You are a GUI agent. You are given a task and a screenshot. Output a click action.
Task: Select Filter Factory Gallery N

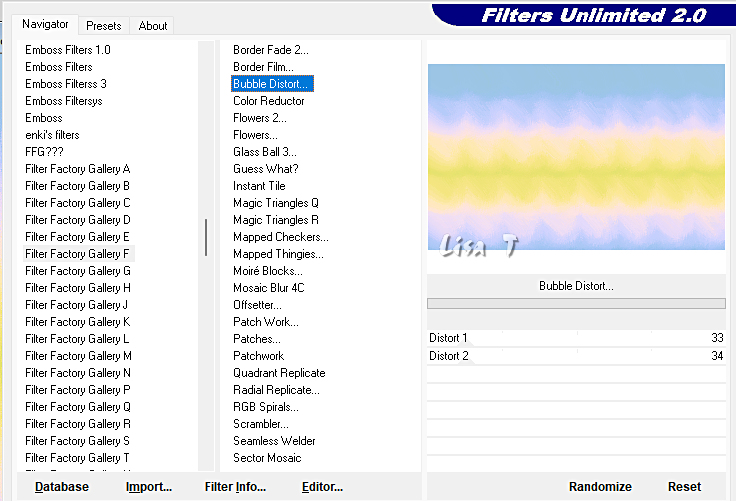77,373
